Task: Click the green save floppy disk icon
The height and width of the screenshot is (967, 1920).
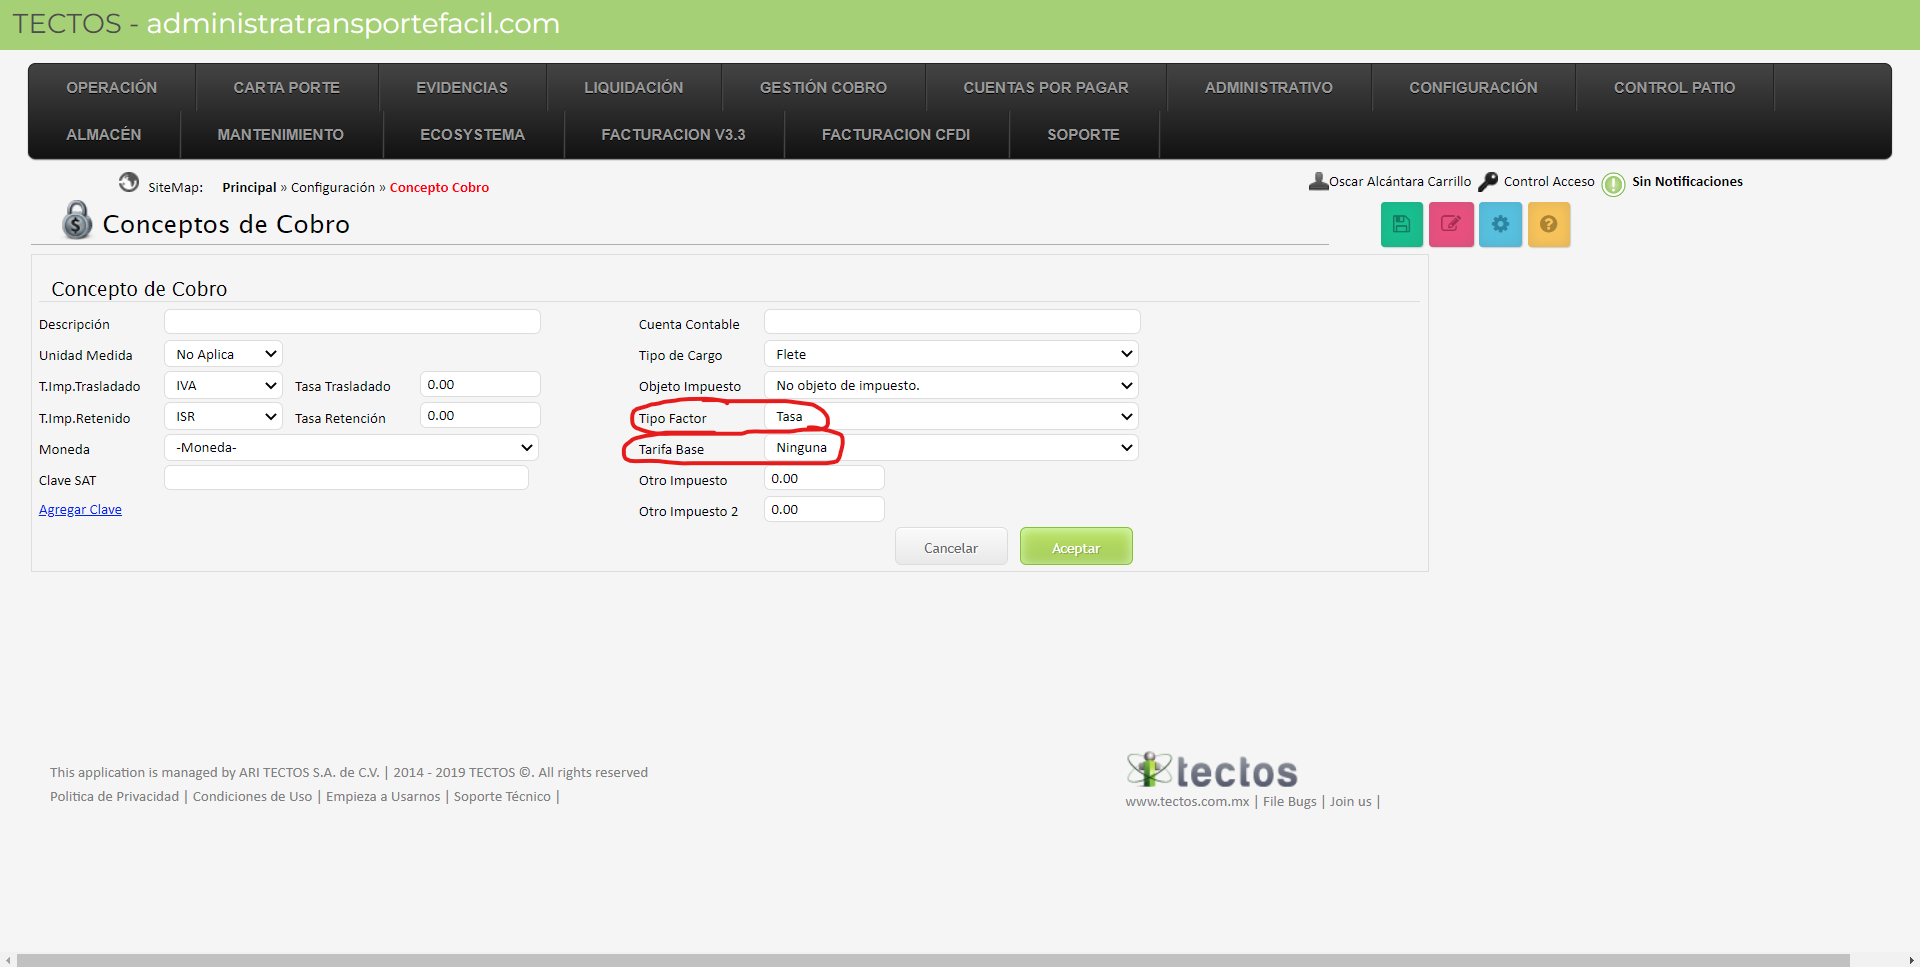Action: point(1401,225)
